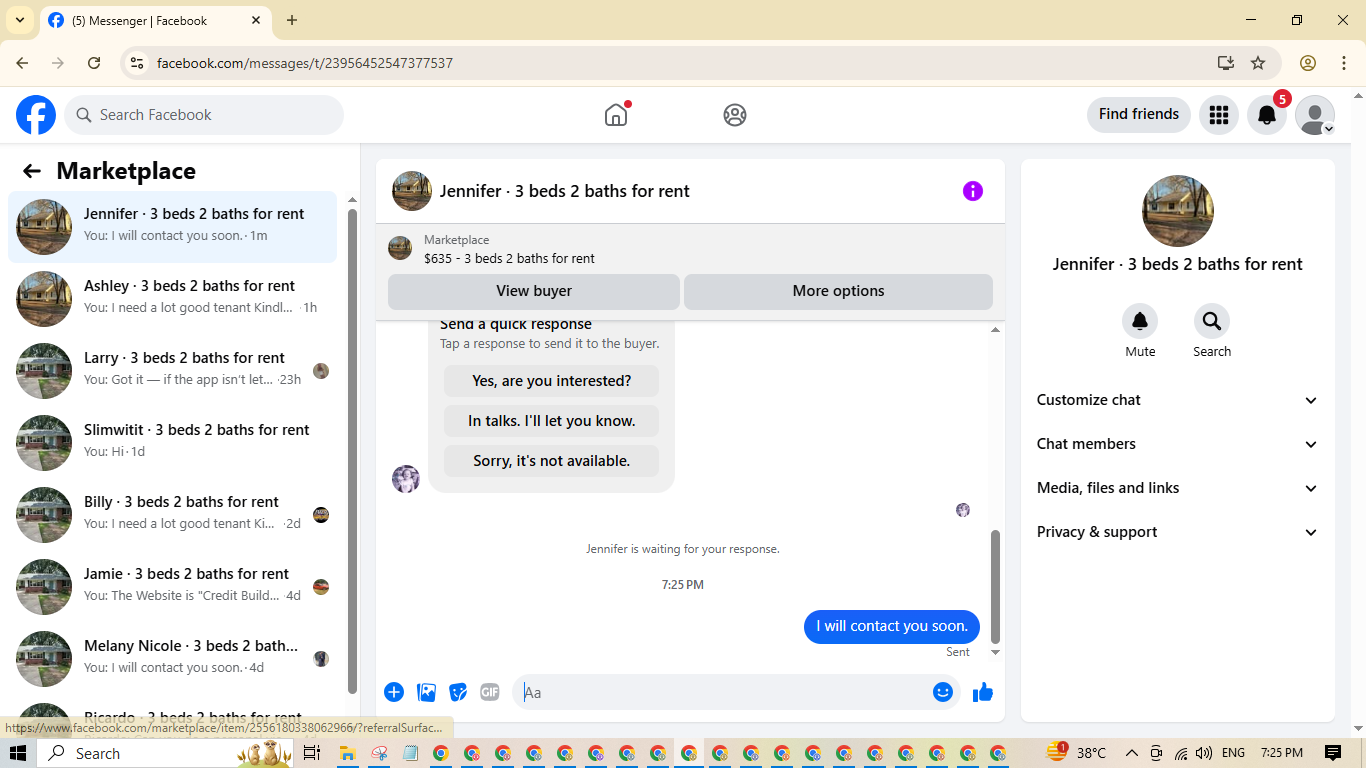
Task: Open more actions plus icon in composer
Action: 394,692
